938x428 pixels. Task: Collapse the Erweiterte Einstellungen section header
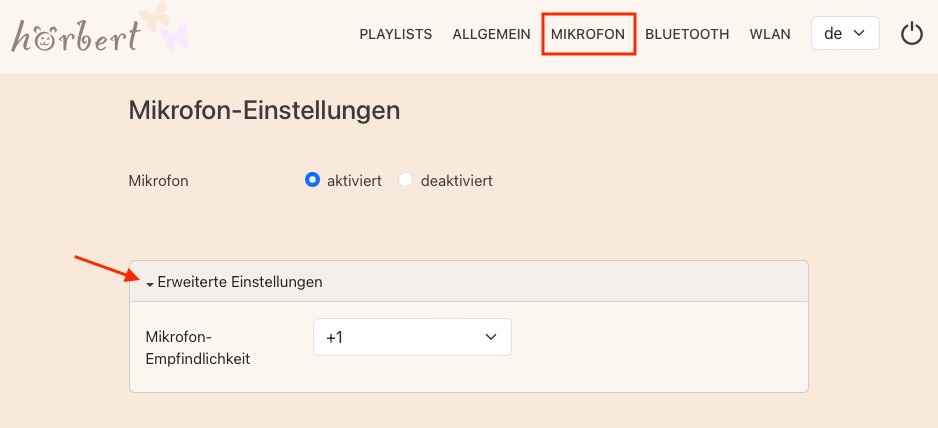240,282
